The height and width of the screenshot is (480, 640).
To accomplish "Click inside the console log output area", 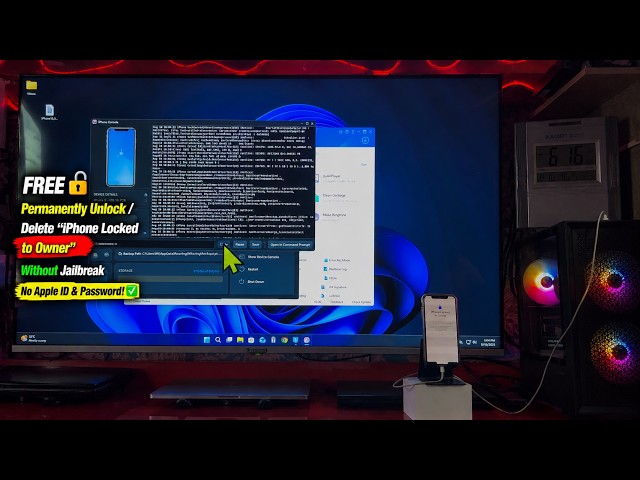I will pos(233,182).
